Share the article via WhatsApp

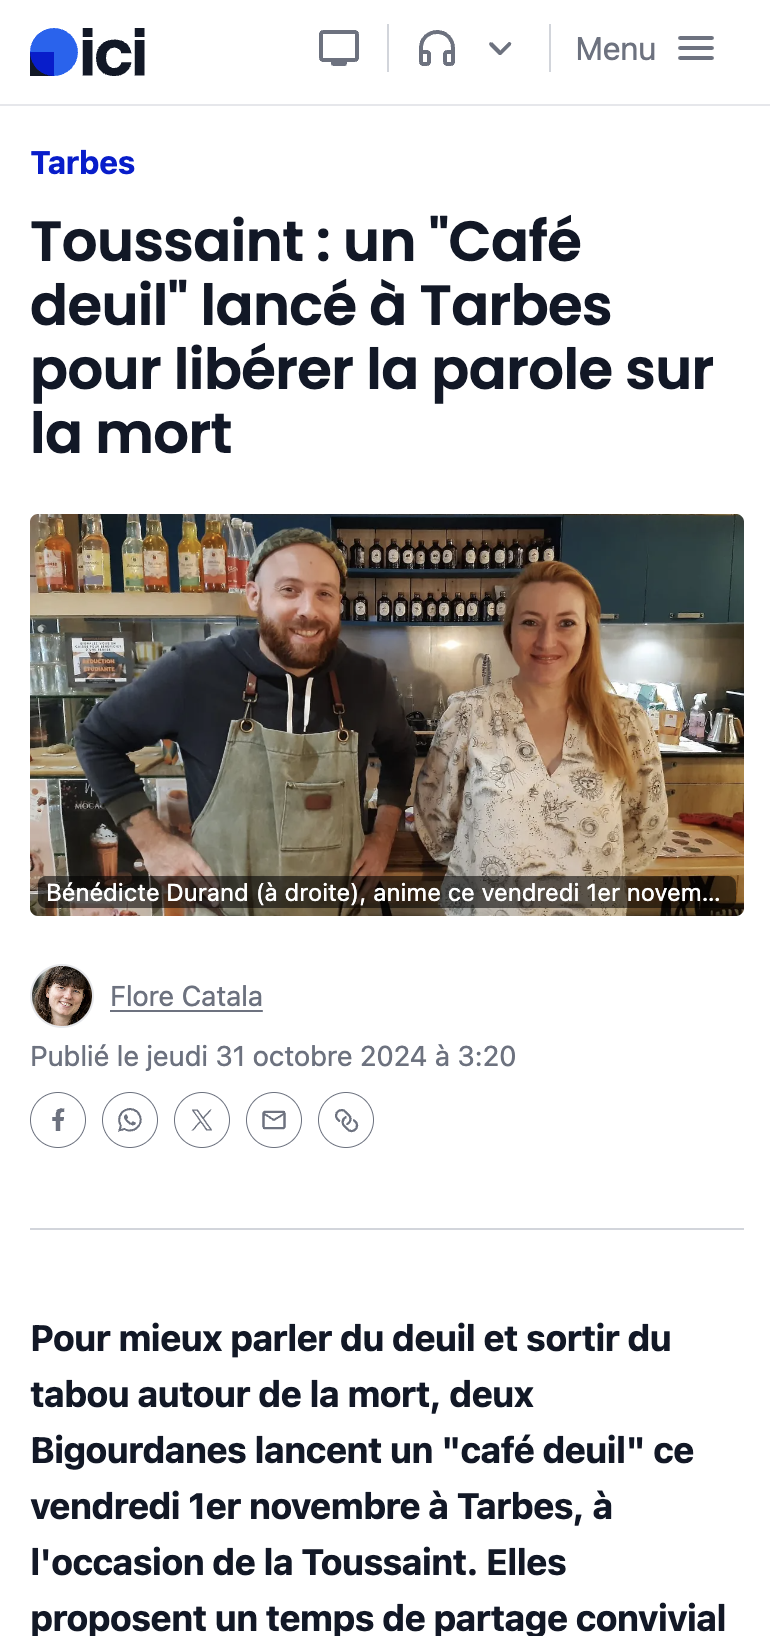point(130,1120)
